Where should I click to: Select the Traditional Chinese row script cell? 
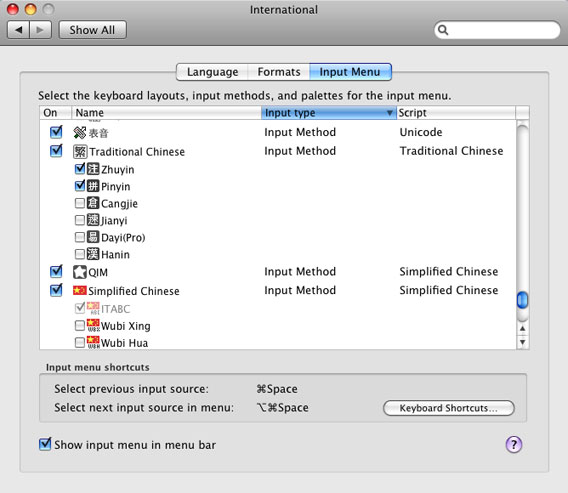(451, 151)
